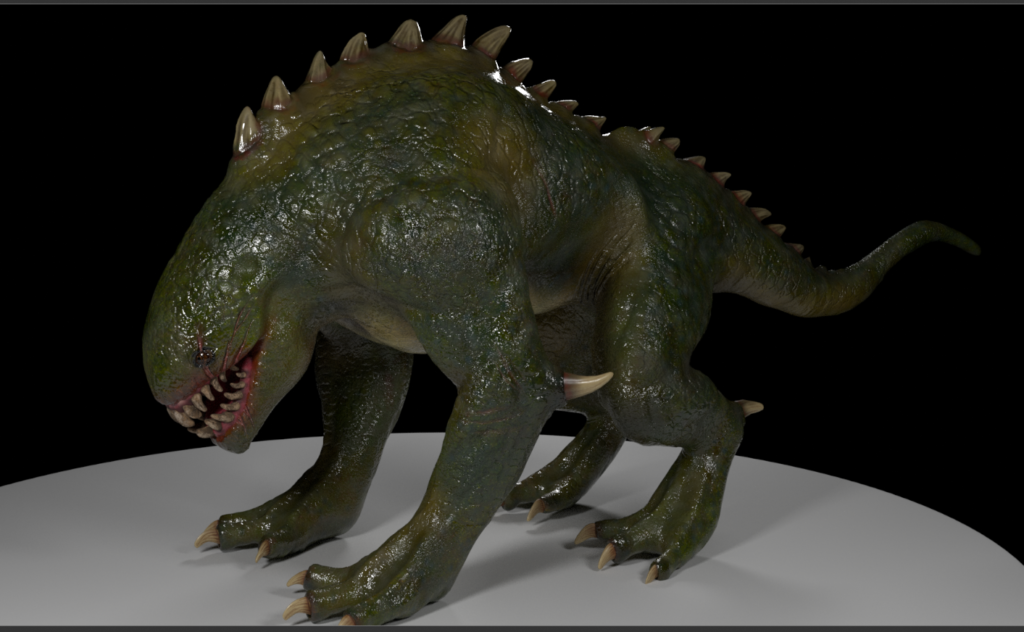Screen dimensions: 1024x632
Task: Select the small spike on the rear leg
Action: click(x=749, y=407)
